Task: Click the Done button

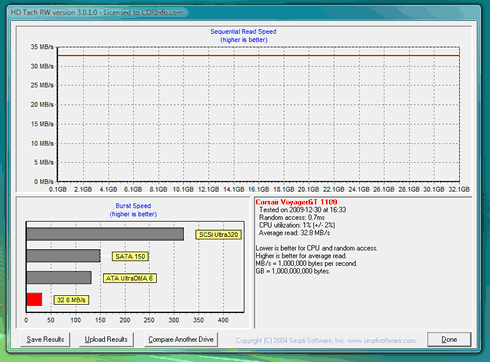Action: tap(449, 339)
